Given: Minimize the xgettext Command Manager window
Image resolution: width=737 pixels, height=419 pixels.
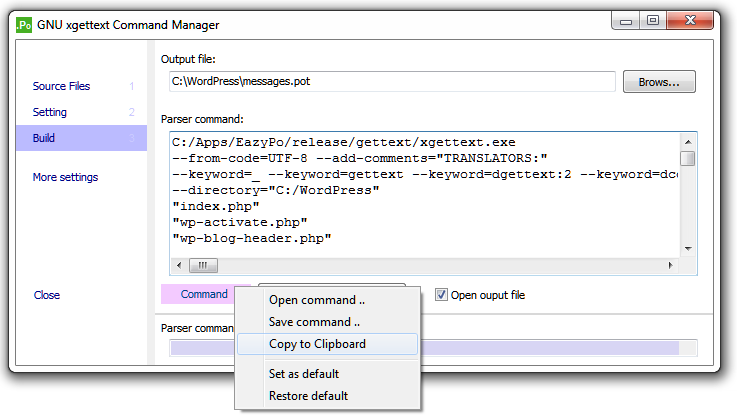Looking at the screenshot, I should pyautogui.click(x=626, y=21).
